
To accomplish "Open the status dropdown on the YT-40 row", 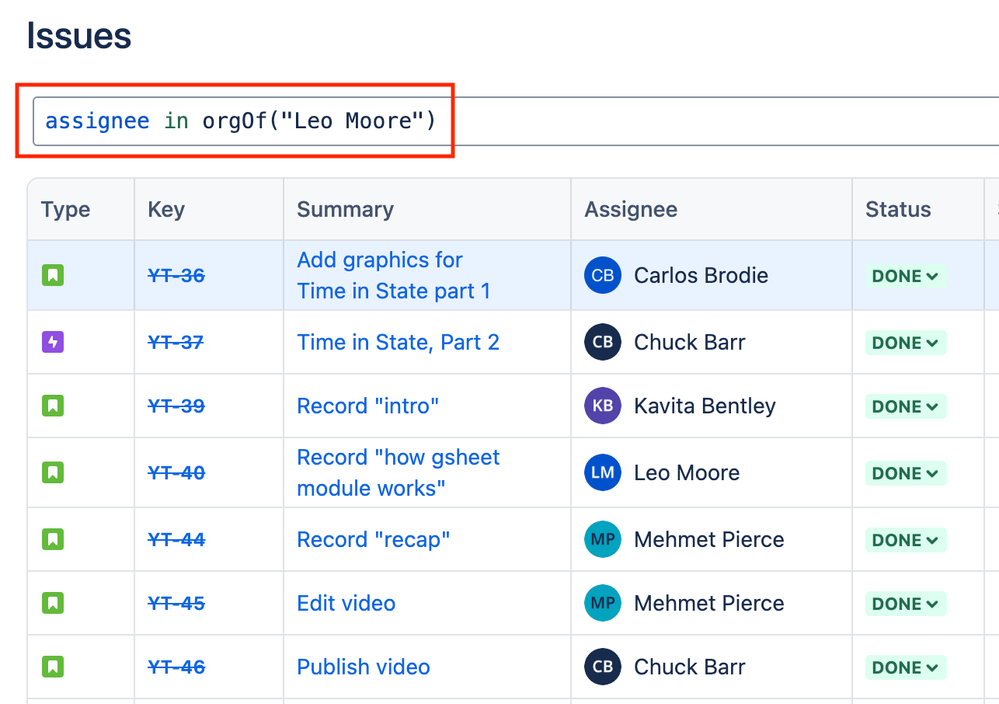I will pos(904,472).
